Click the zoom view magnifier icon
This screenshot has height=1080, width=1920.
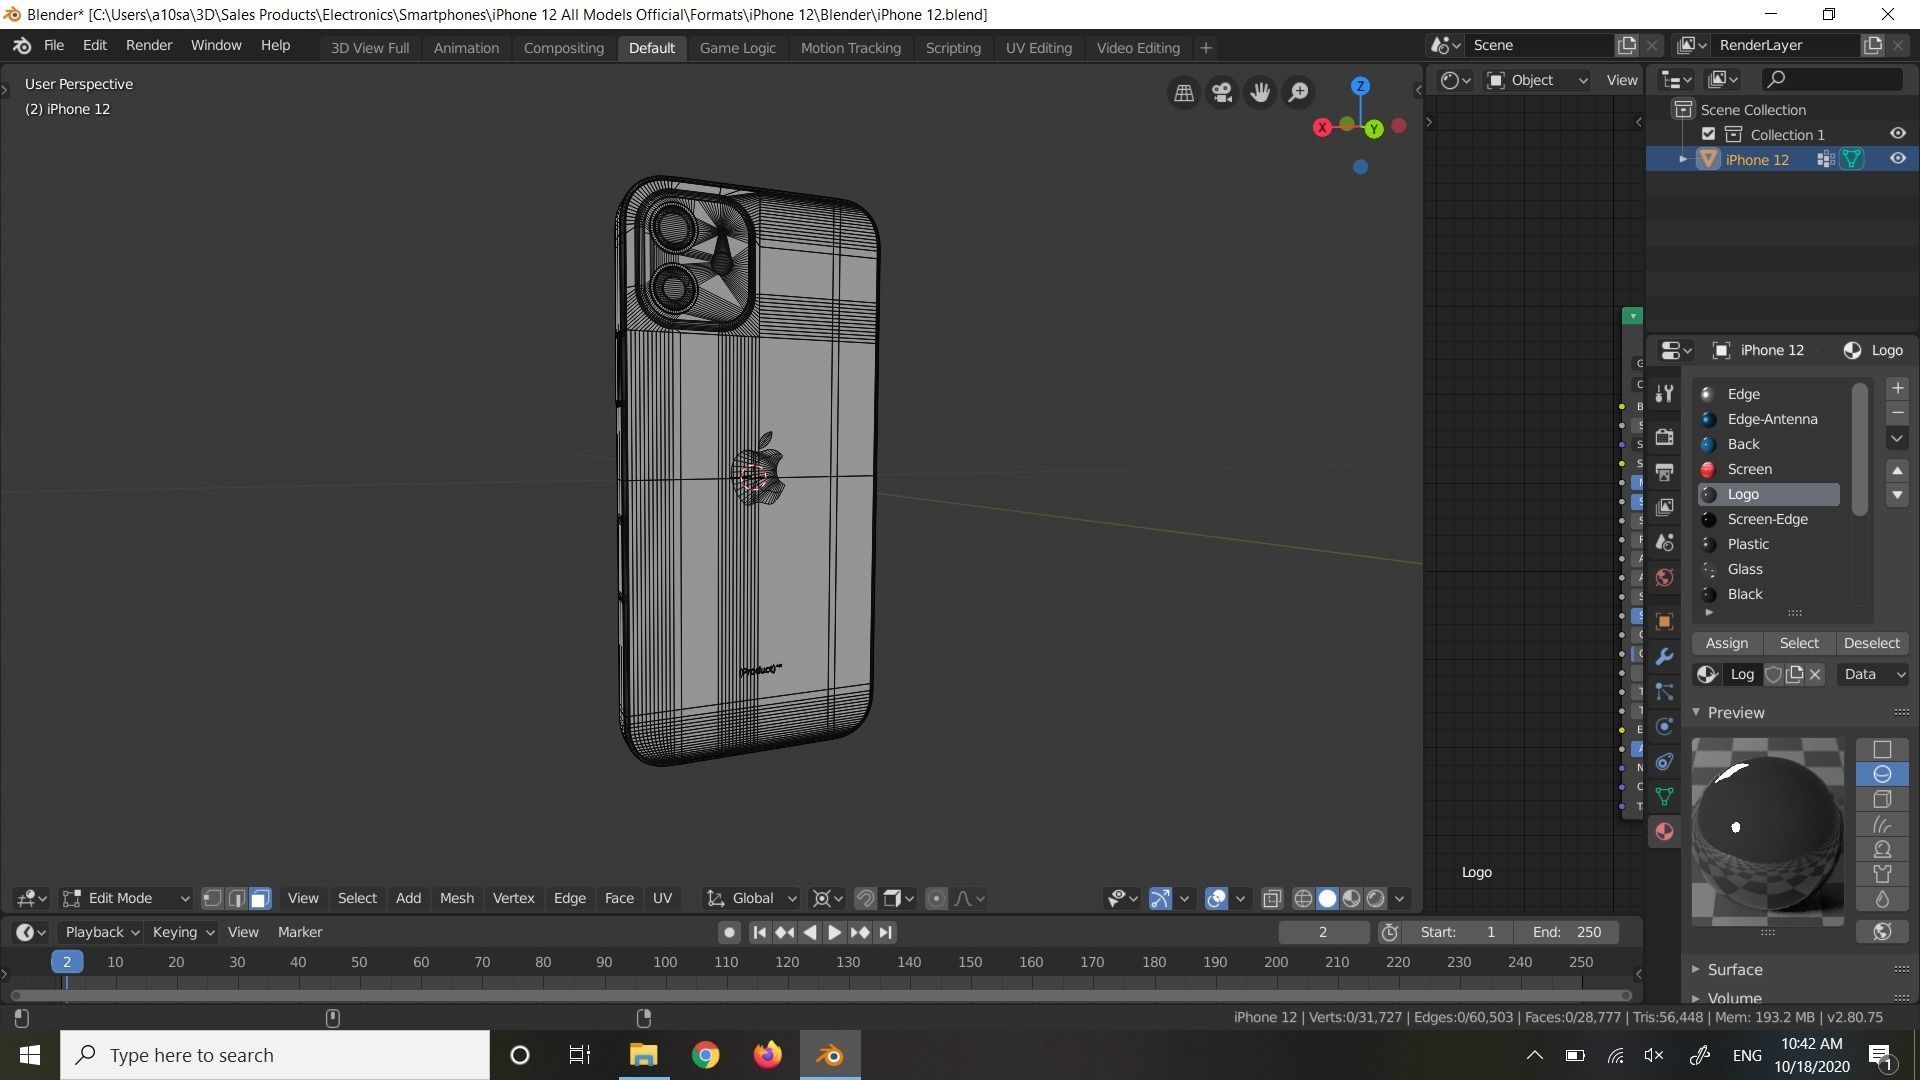tap(1298, 92)
